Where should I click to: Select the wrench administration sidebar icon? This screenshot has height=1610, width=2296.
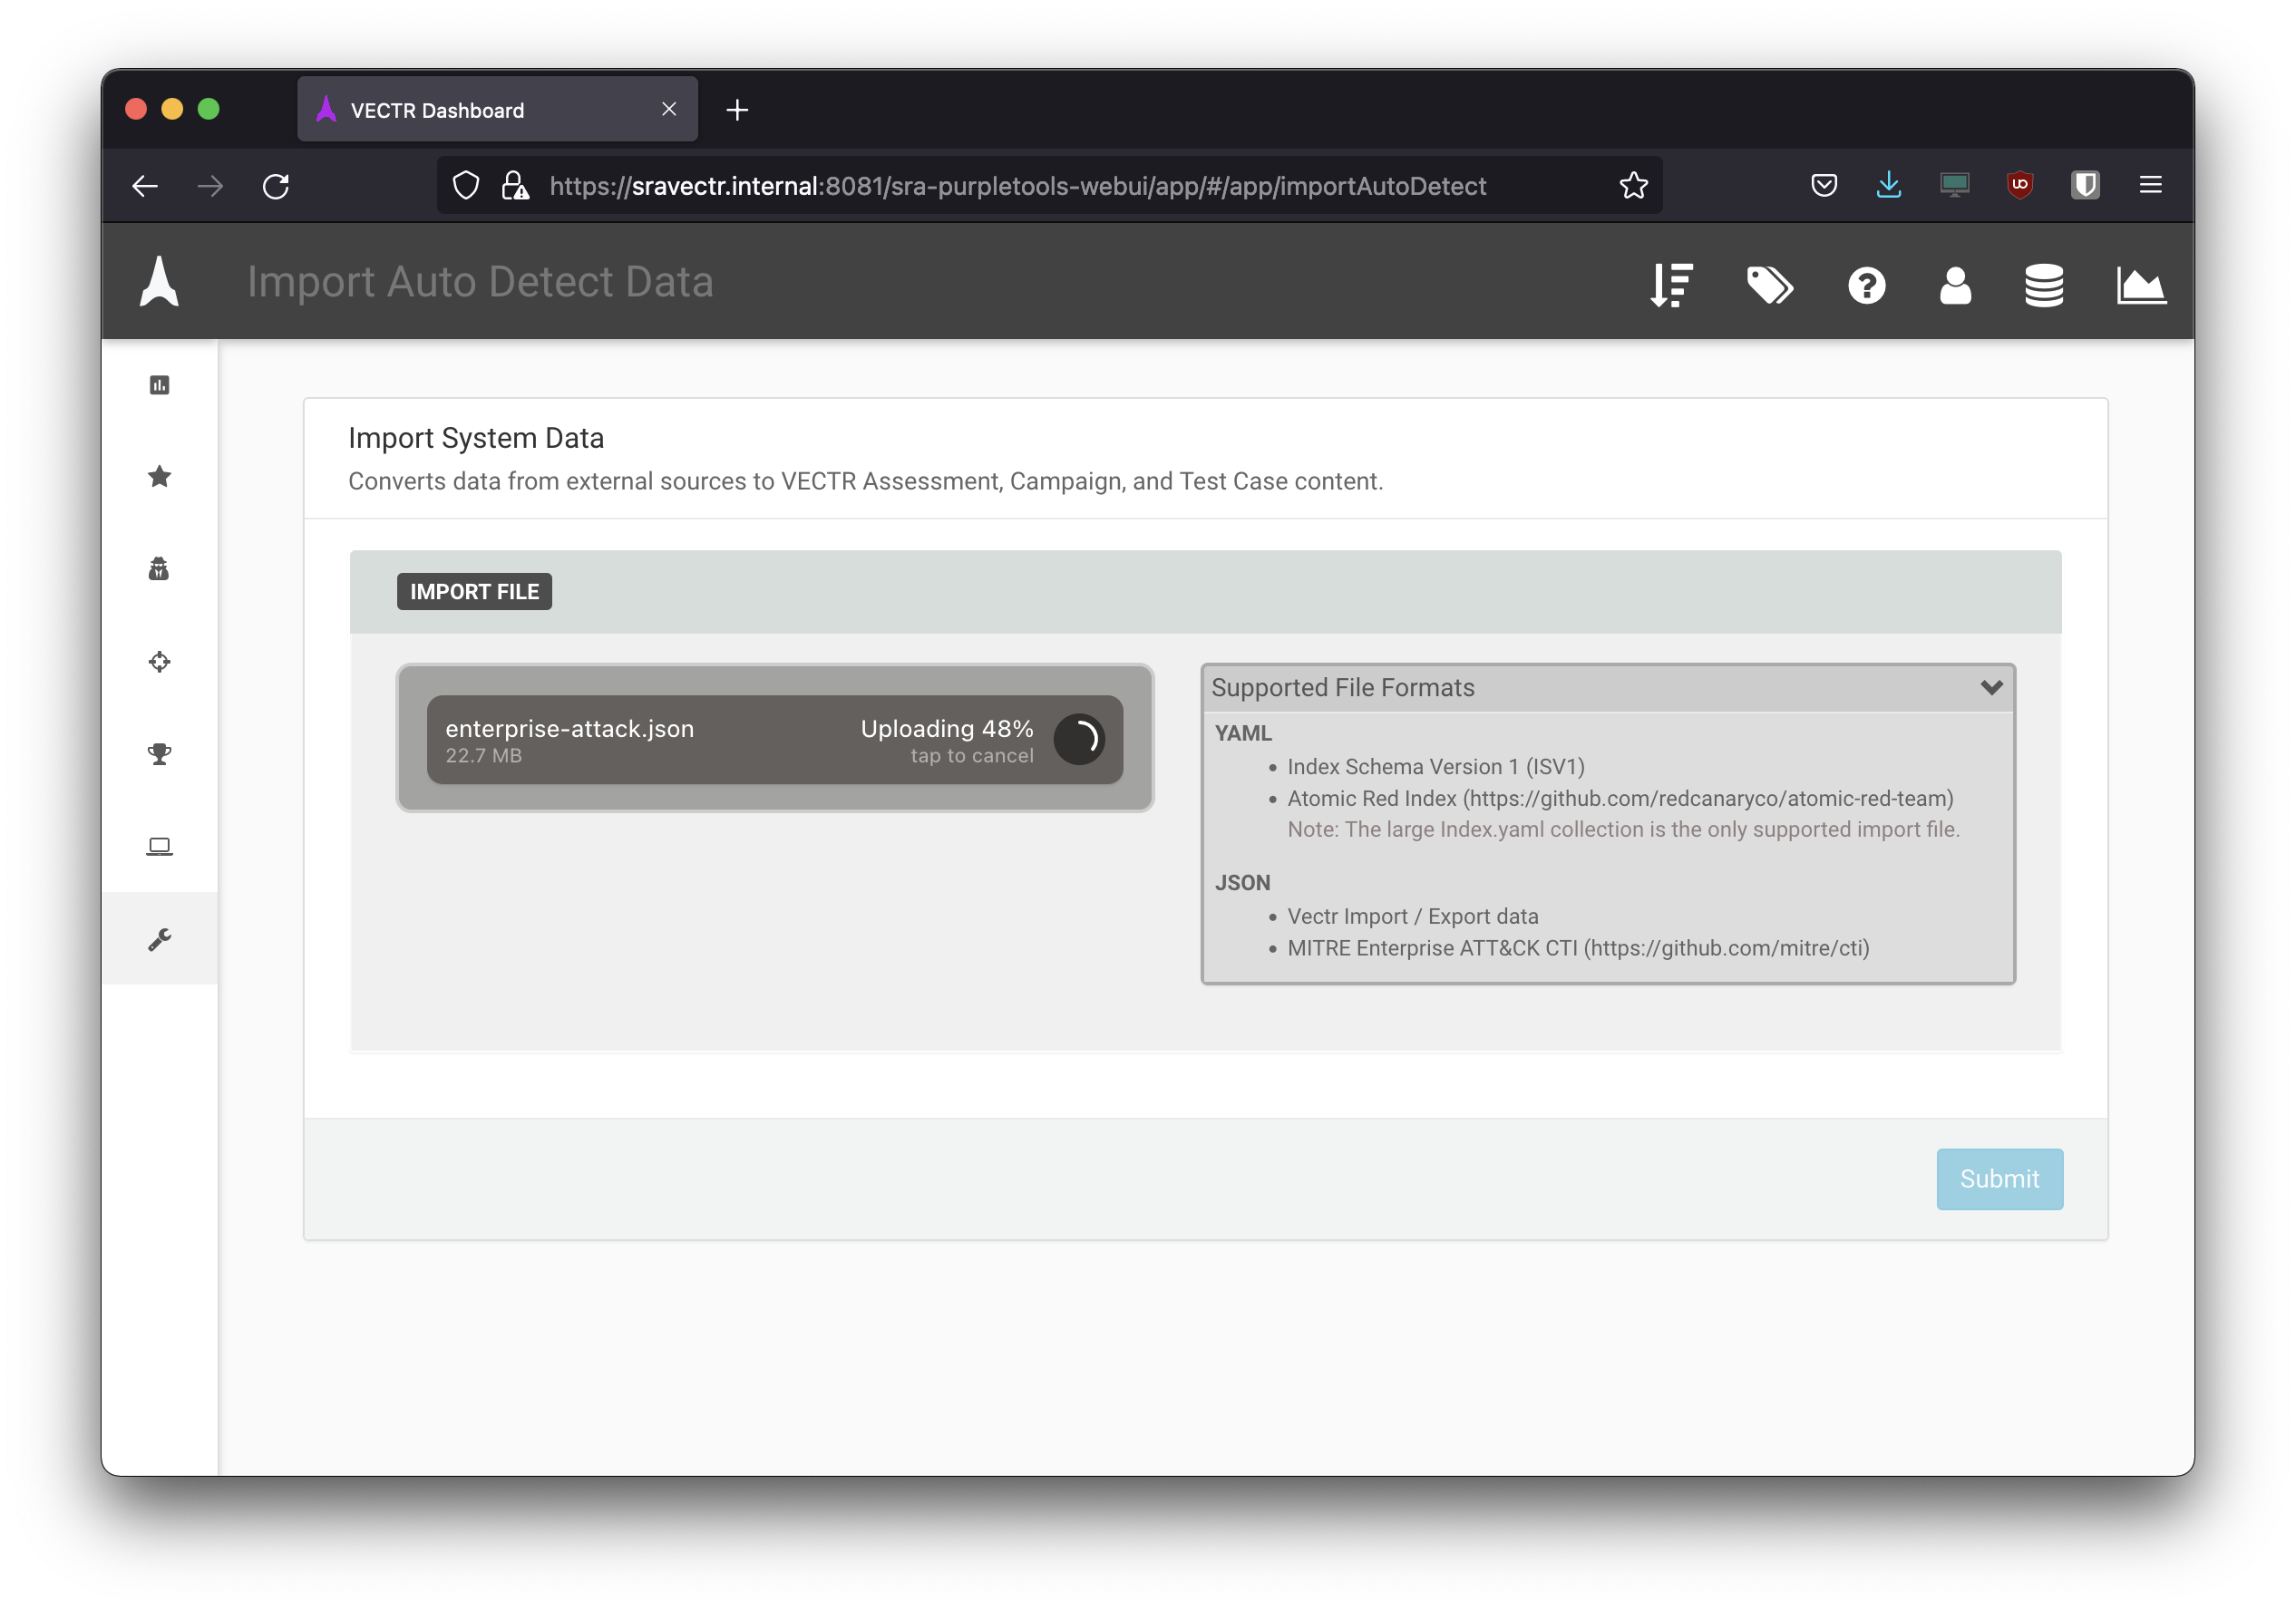click(159, 939)
